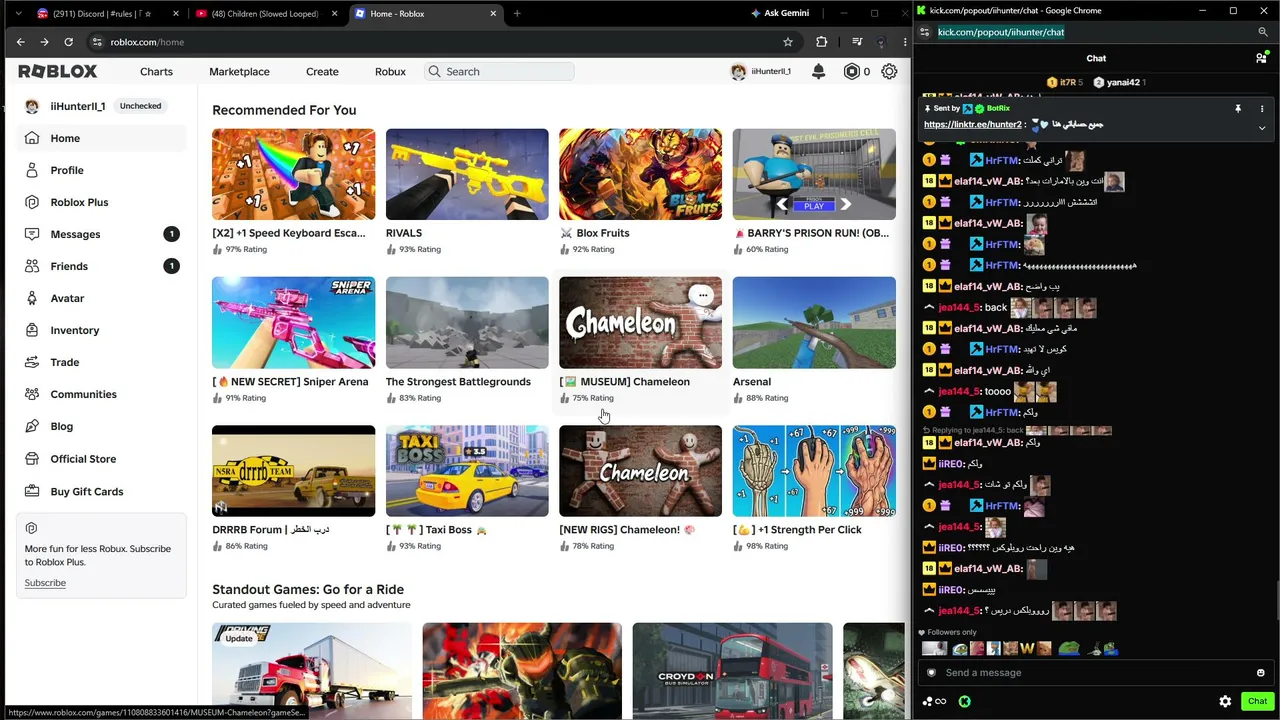Click the browser forward arrow in Roblox window
This screenshot has width=1280, height=720.
44,42
